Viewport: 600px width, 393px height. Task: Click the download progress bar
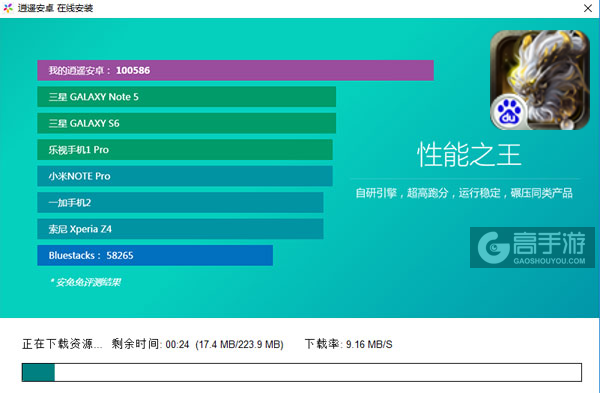tap(302, 372)
